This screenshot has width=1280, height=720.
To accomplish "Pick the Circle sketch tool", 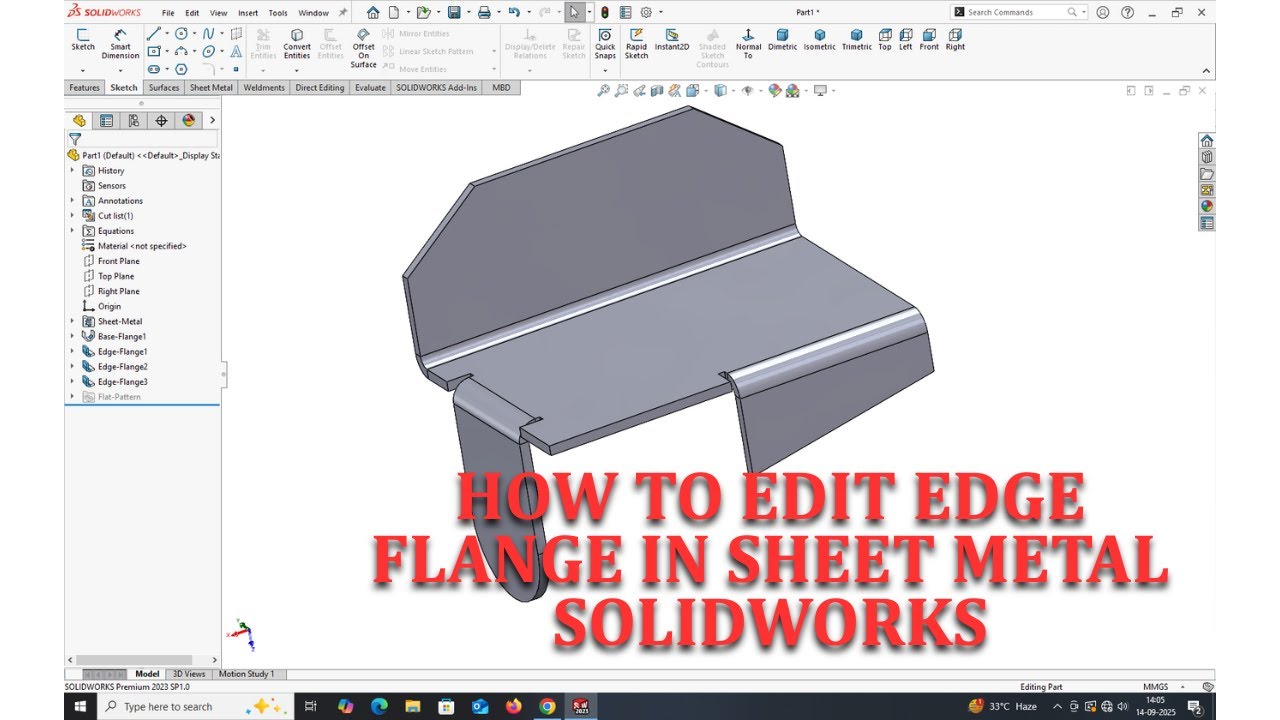I will click(181, 34).
